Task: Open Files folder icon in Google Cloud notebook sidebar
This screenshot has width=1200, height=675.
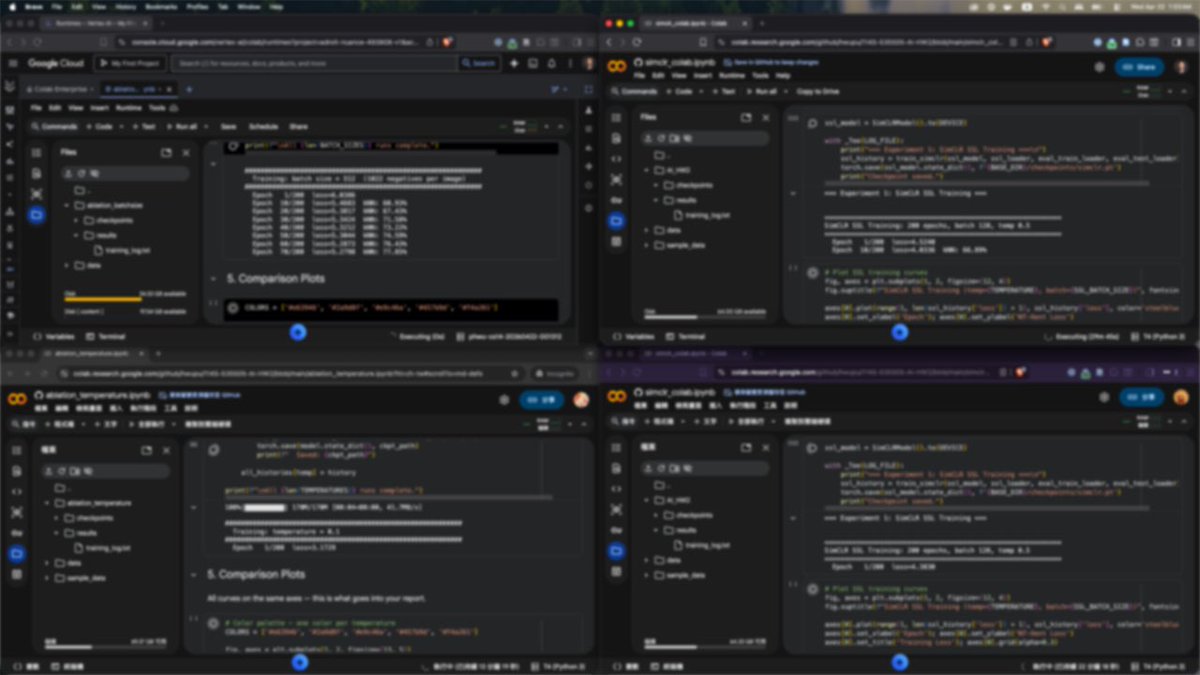Action: (x=36, y=215)
